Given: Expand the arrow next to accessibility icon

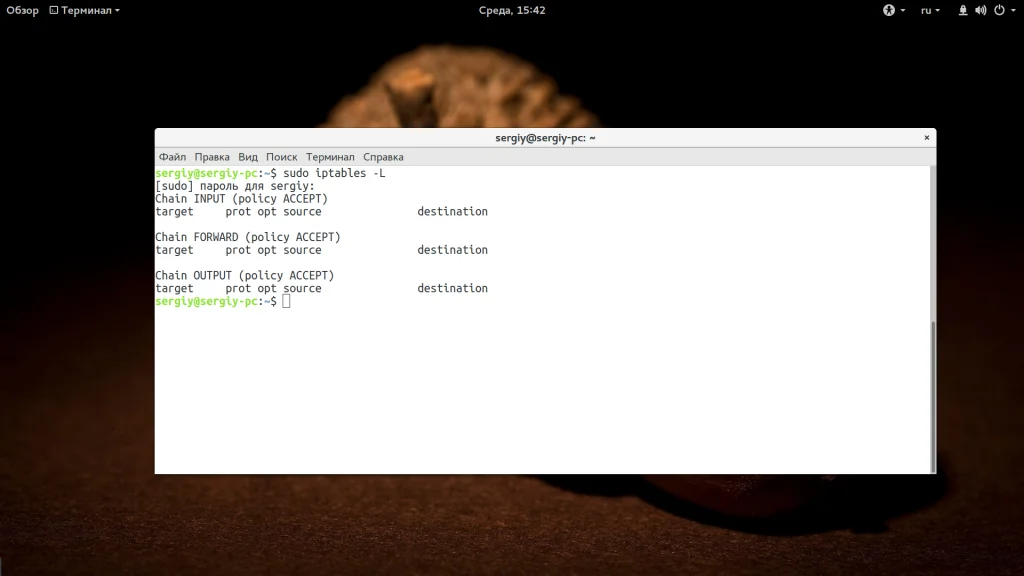Looking at the screenshot, I should pyautogui.click(x=903, y=10).
